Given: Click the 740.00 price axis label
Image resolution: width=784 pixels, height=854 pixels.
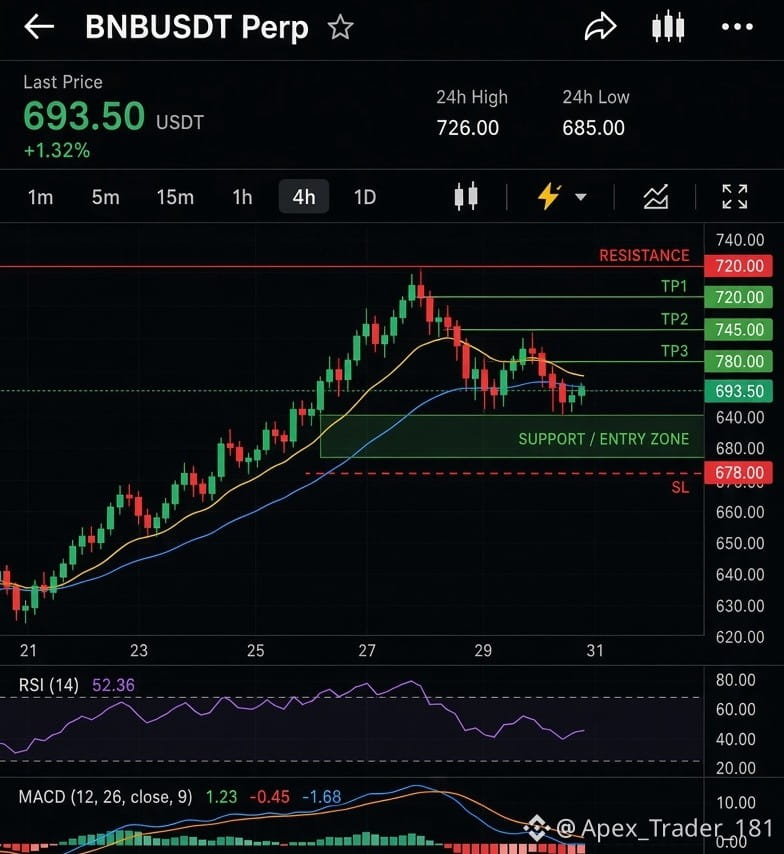Looking at the screenshot, I should tap(740, 240).
